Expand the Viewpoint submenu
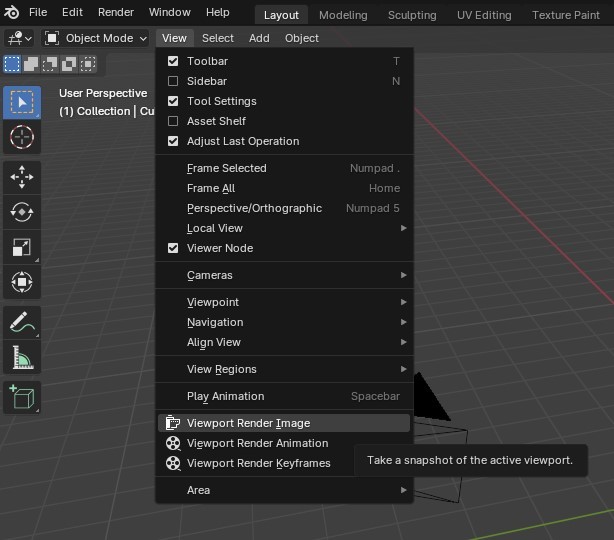The height and width of the screenshot is (540, 614). coord(284,302)
